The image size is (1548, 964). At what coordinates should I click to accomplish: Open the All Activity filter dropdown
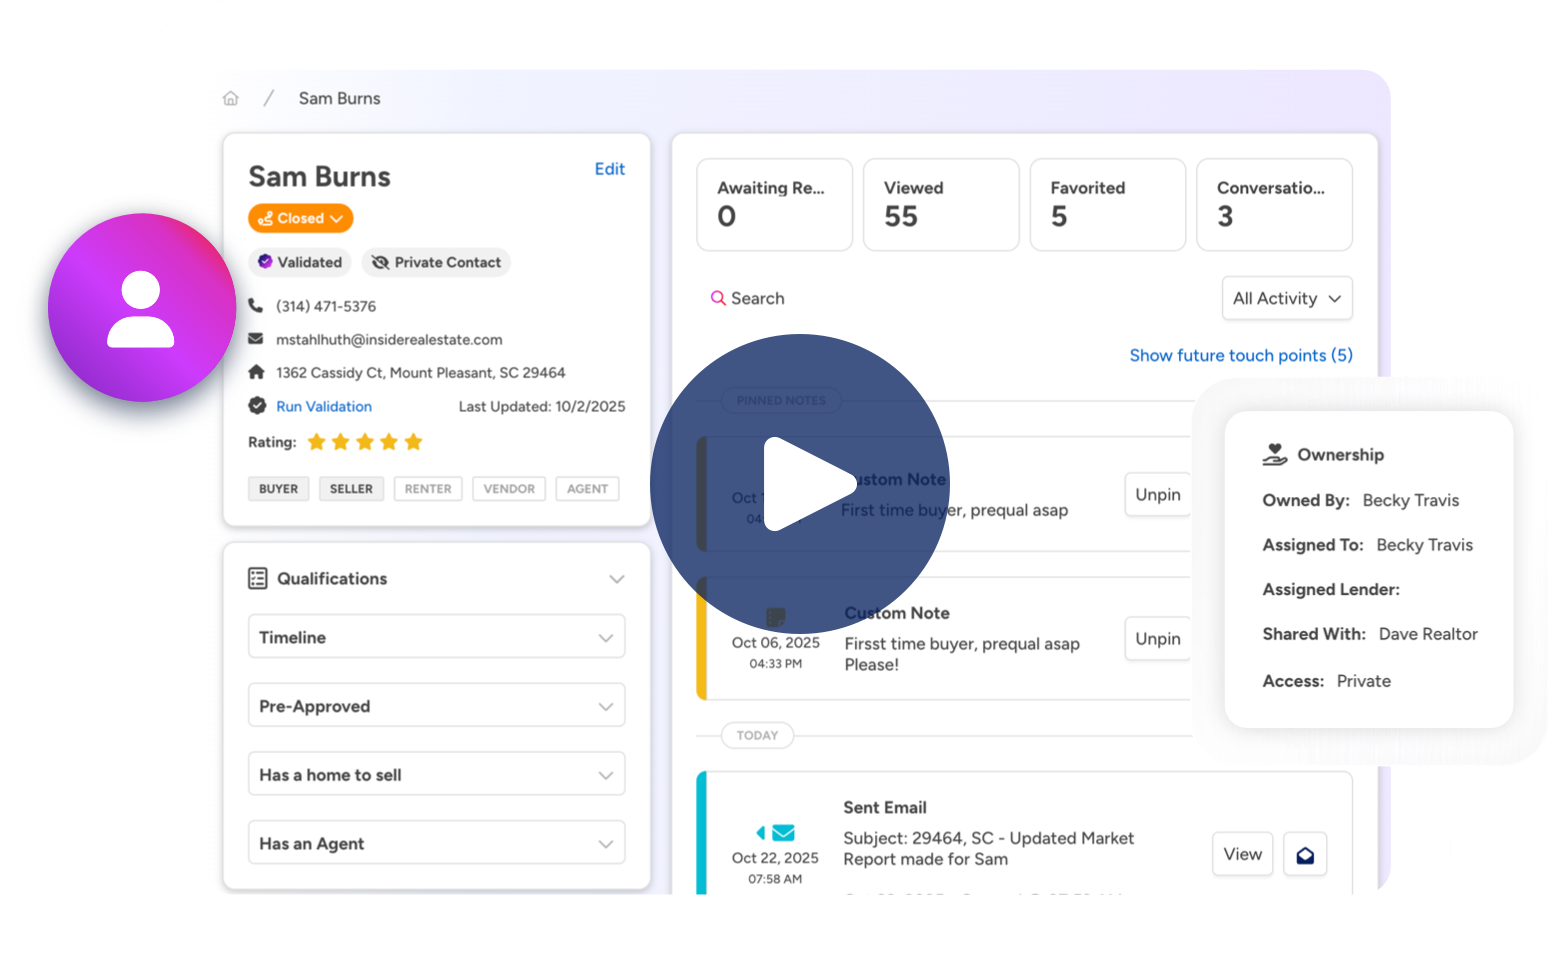[1287, 298]
